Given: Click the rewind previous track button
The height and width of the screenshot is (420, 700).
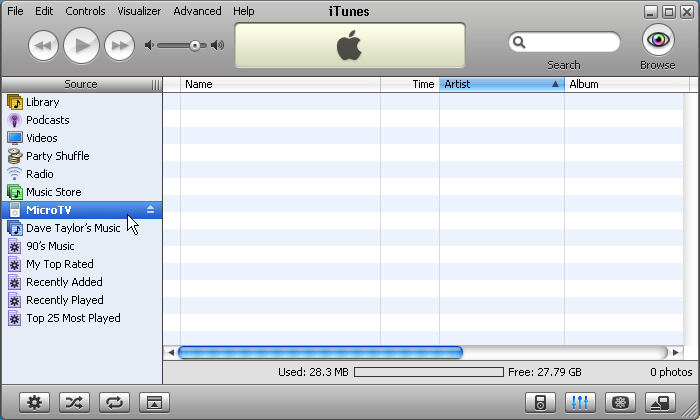Looking at the screenshot, I should [x=43, y=46].
